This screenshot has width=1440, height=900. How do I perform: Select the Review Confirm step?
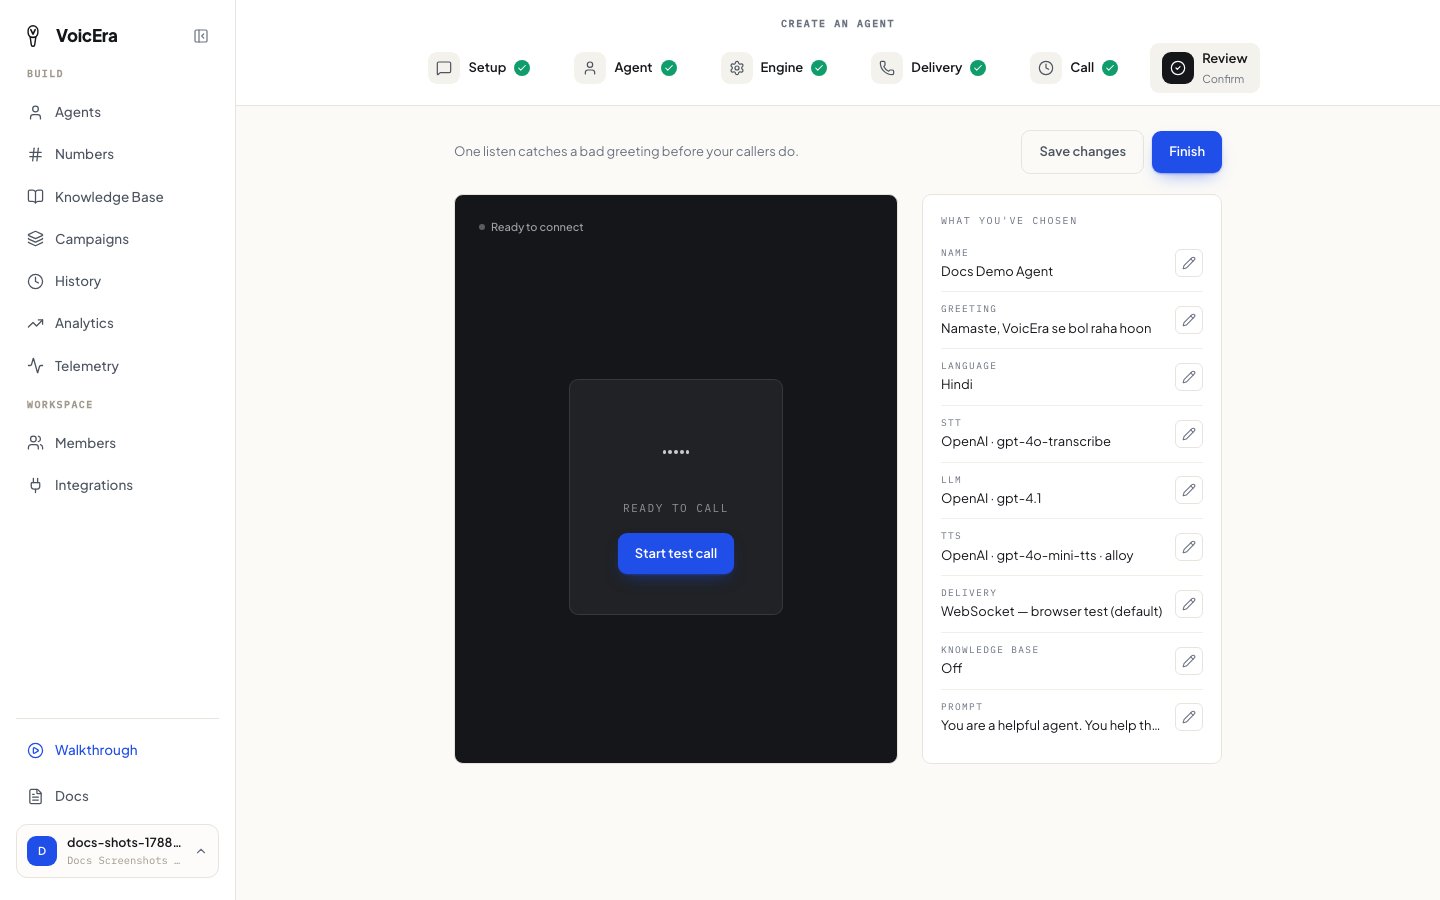click(1205, 68)
